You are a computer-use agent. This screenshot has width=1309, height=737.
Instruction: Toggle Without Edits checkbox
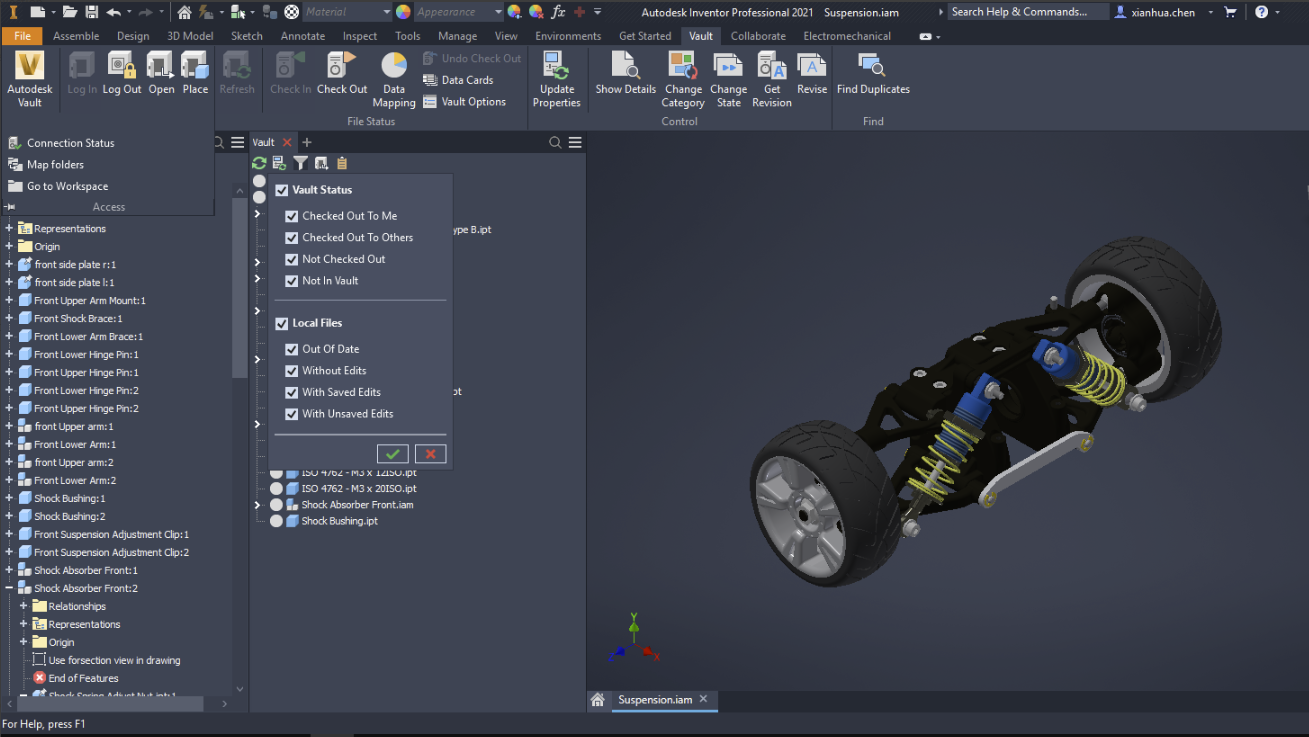click(x=292, y=371)
